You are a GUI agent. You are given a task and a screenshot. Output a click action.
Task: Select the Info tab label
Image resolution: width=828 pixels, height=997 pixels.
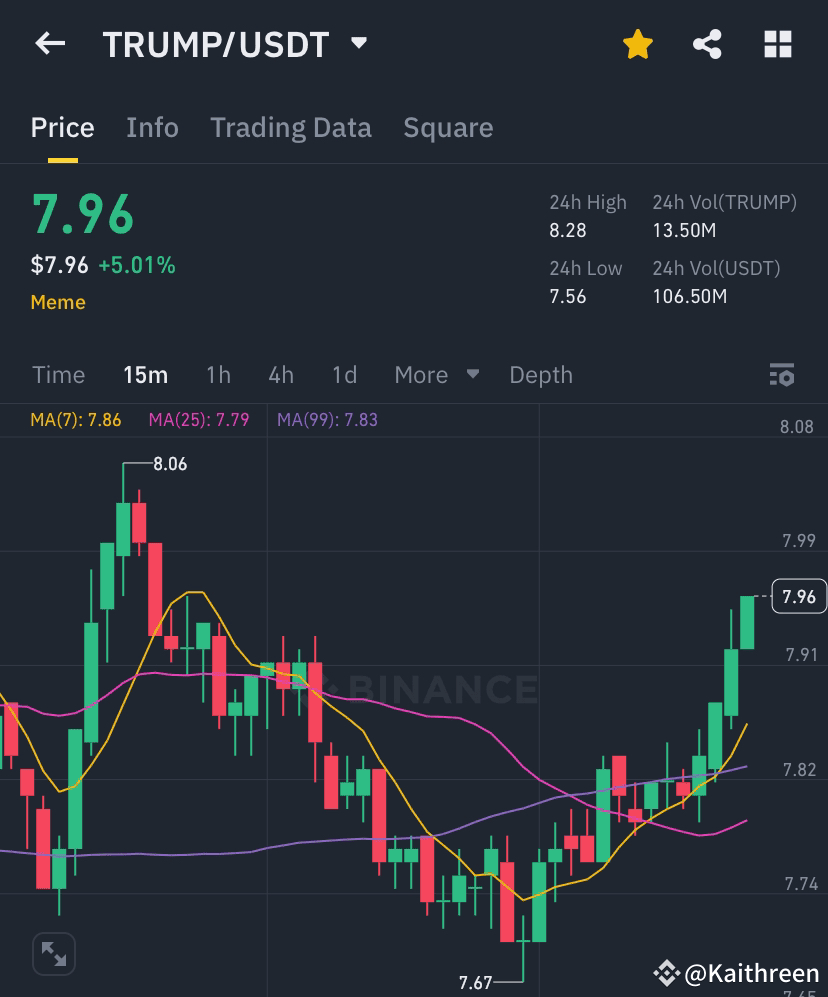pyautogui.click(x=152, y=127)
